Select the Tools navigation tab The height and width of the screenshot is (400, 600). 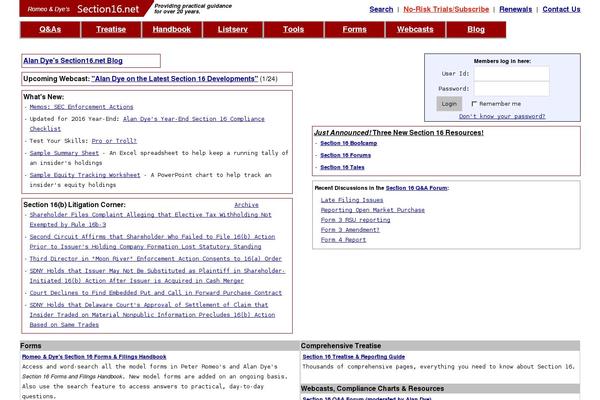click(x=293, y=29)
